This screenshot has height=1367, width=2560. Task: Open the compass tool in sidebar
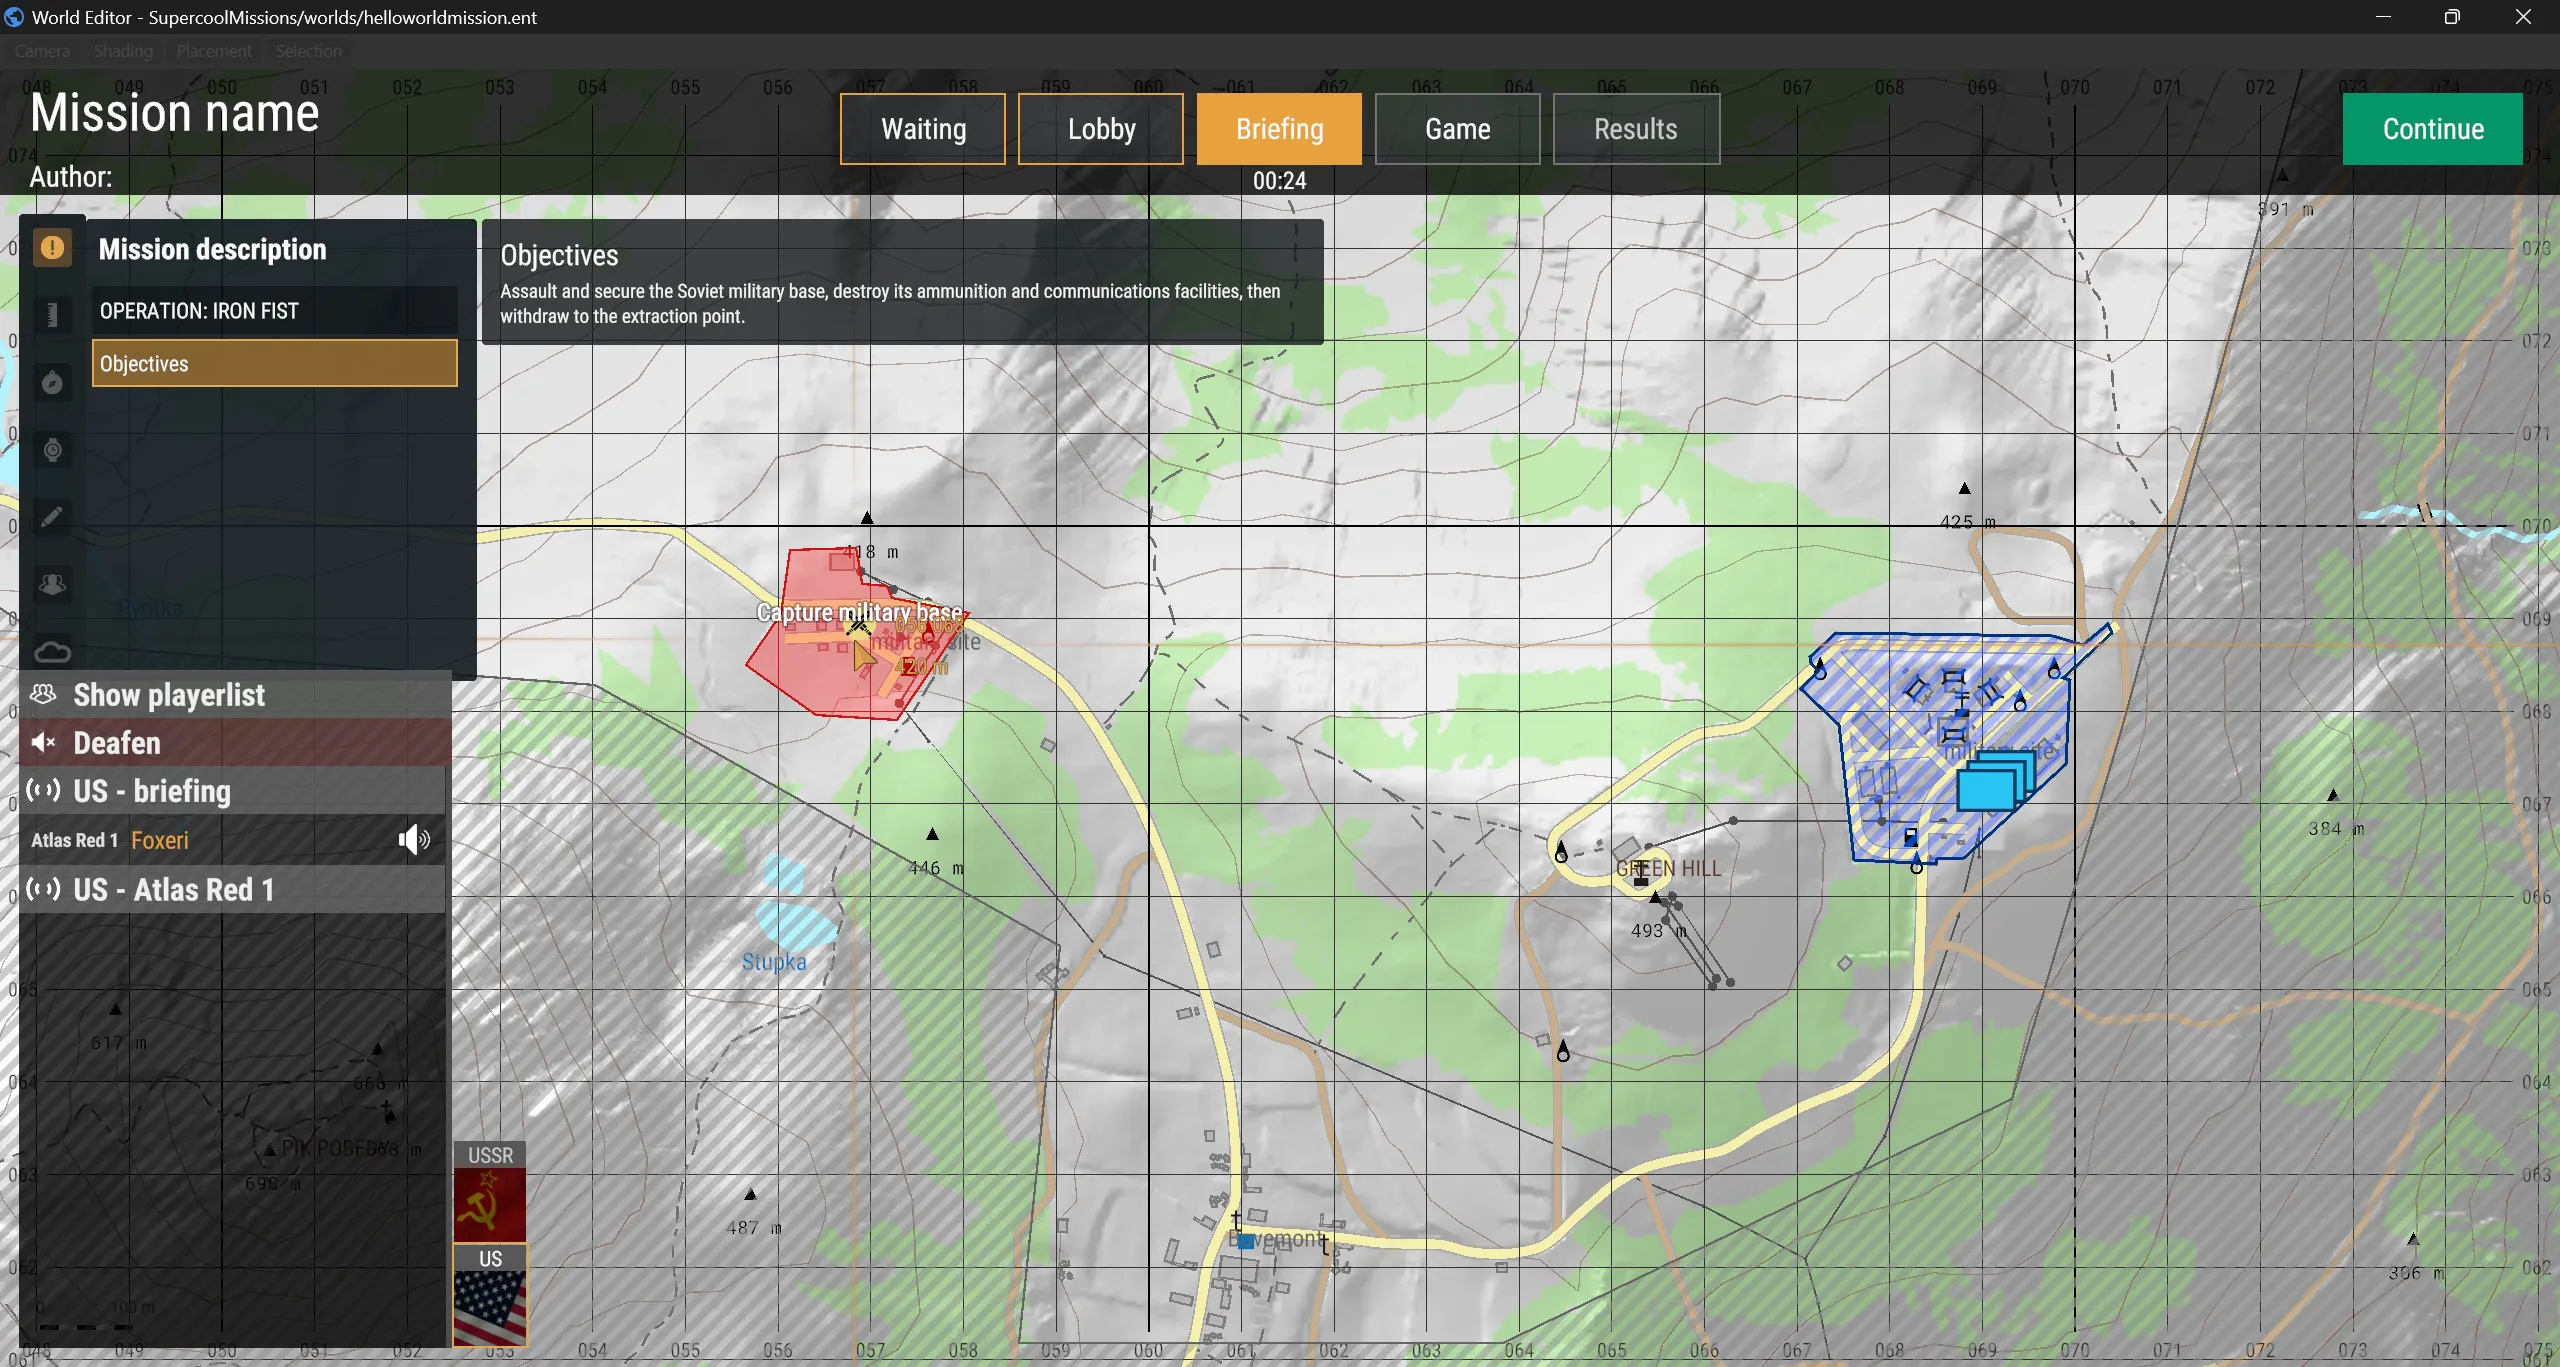tap(52, 383)
